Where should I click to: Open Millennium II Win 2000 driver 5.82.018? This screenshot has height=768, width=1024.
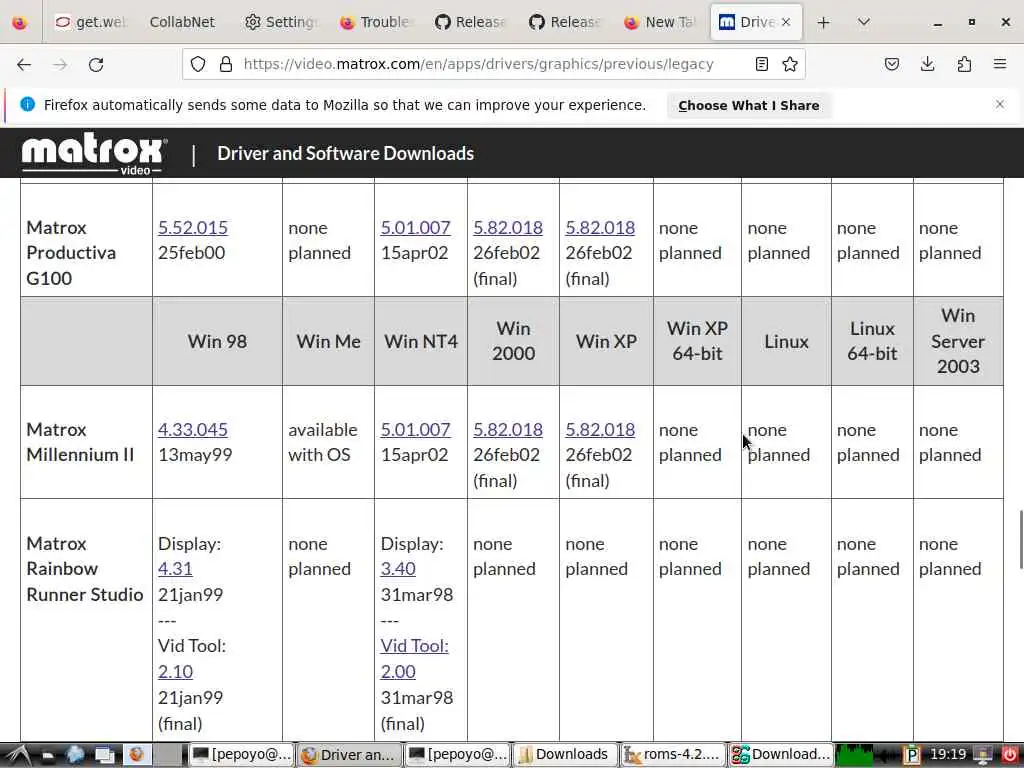[508, 429]
